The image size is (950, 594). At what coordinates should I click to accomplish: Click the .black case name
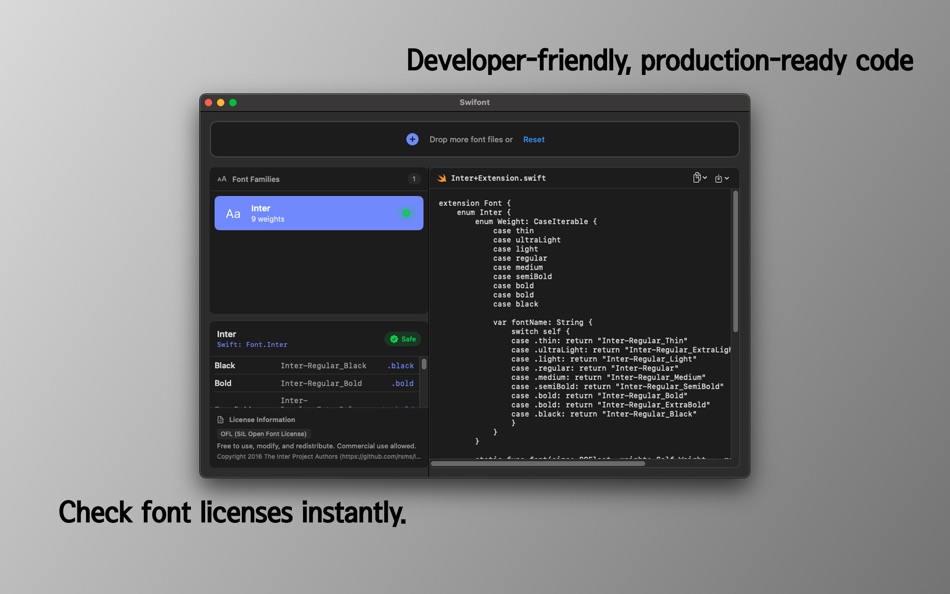coord(400,365)
